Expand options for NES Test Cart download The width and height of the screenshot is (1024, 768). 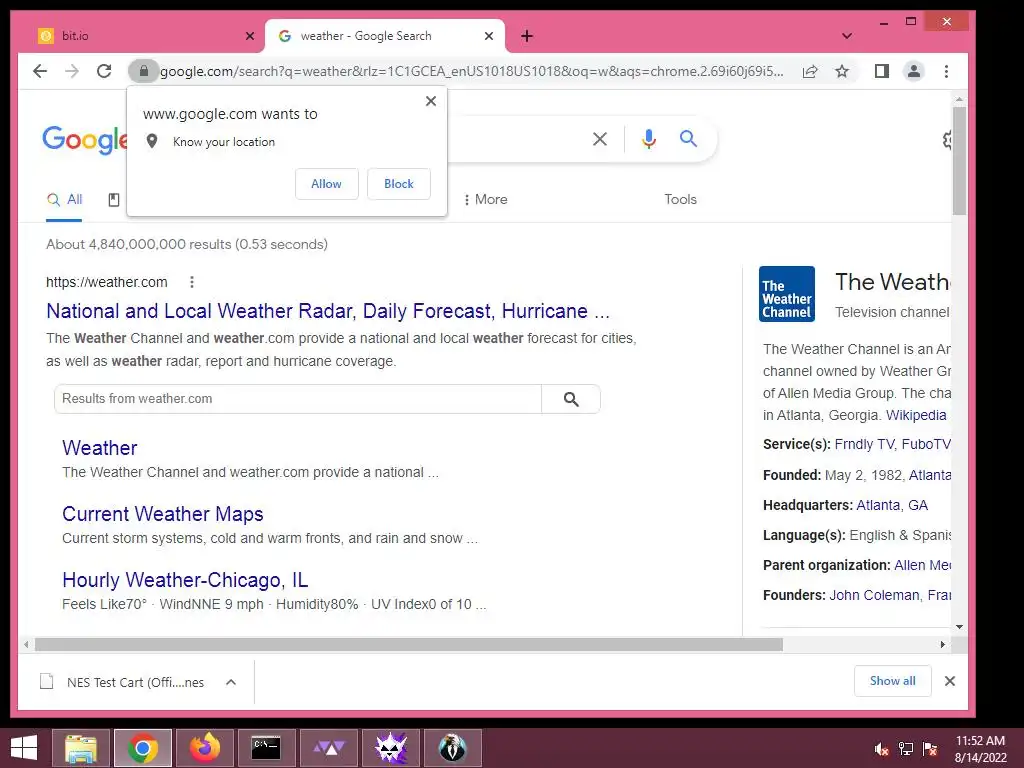coord(231,682)
